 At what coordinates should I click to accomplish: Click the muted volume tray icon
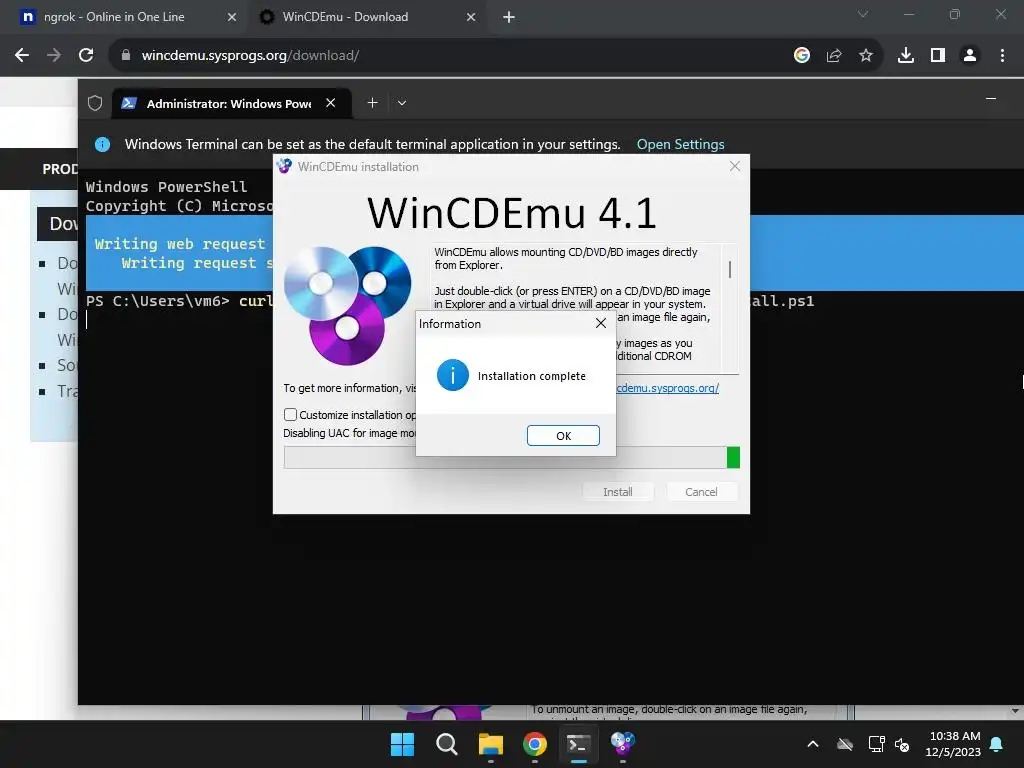(902, 744)
